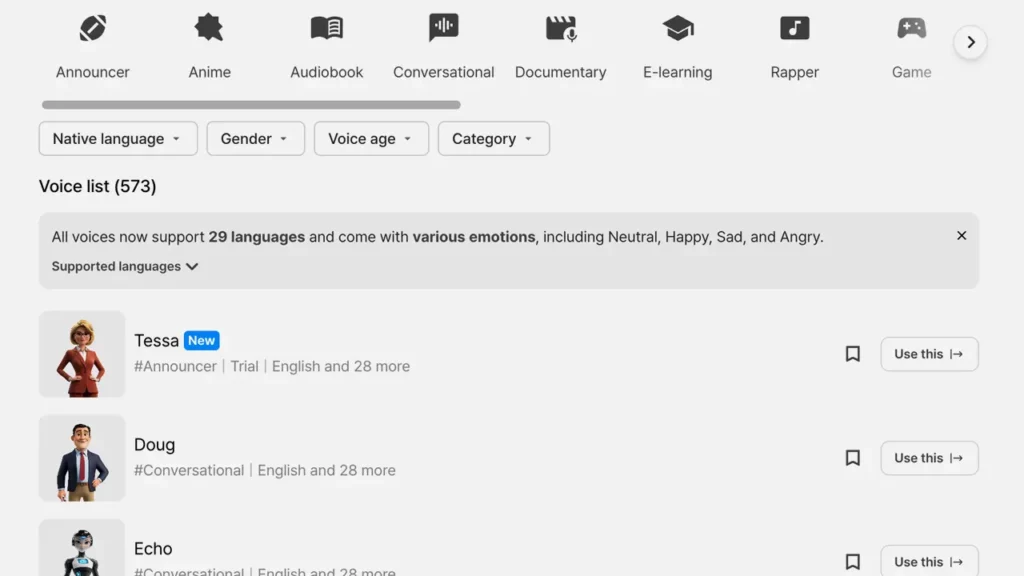Click Doug's English and 28 more text
The image size is (1024, 576).
[x=327, y=470]
